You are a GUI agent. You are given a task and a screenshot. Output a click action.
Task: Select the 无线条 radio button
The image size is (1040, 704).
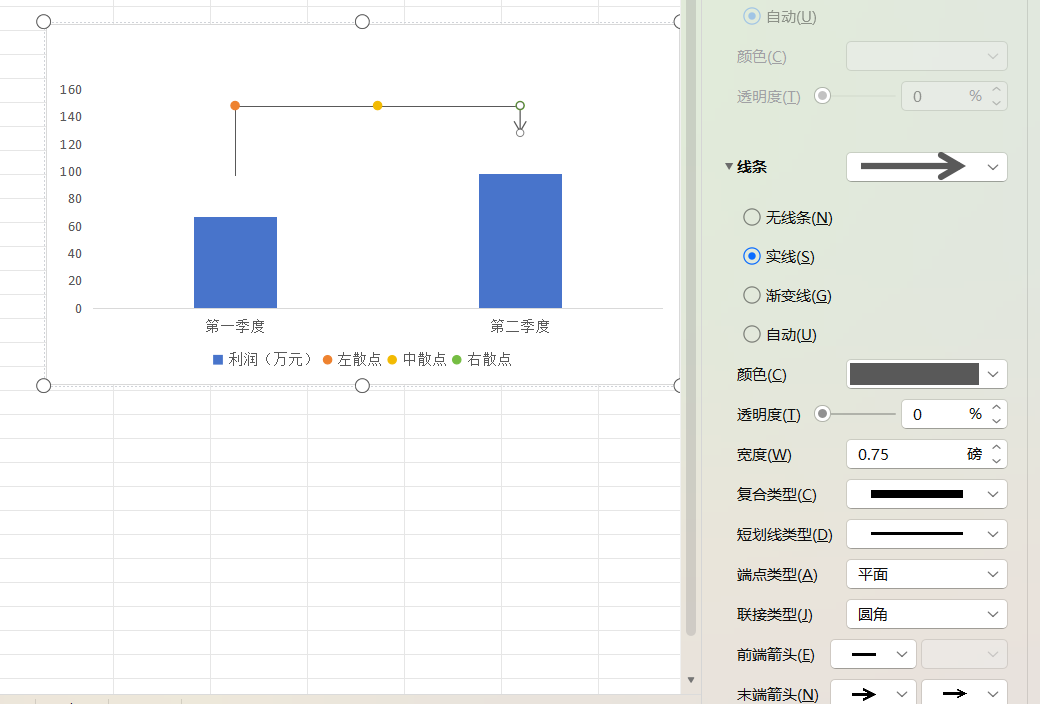point(751,217)
